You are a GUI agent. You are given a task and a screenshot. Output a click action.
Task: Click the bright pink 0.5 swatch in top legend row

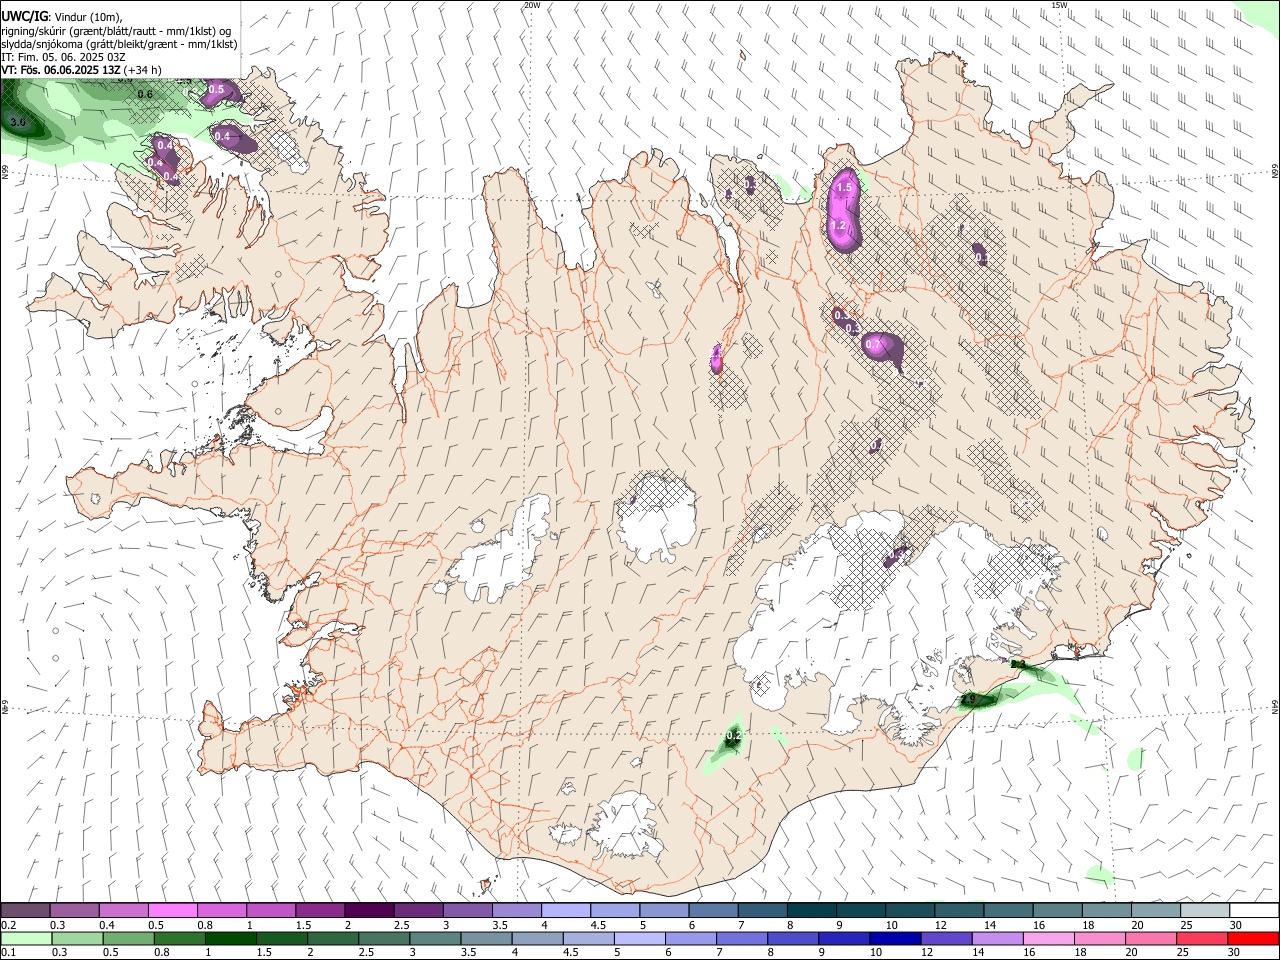(172, 910)
